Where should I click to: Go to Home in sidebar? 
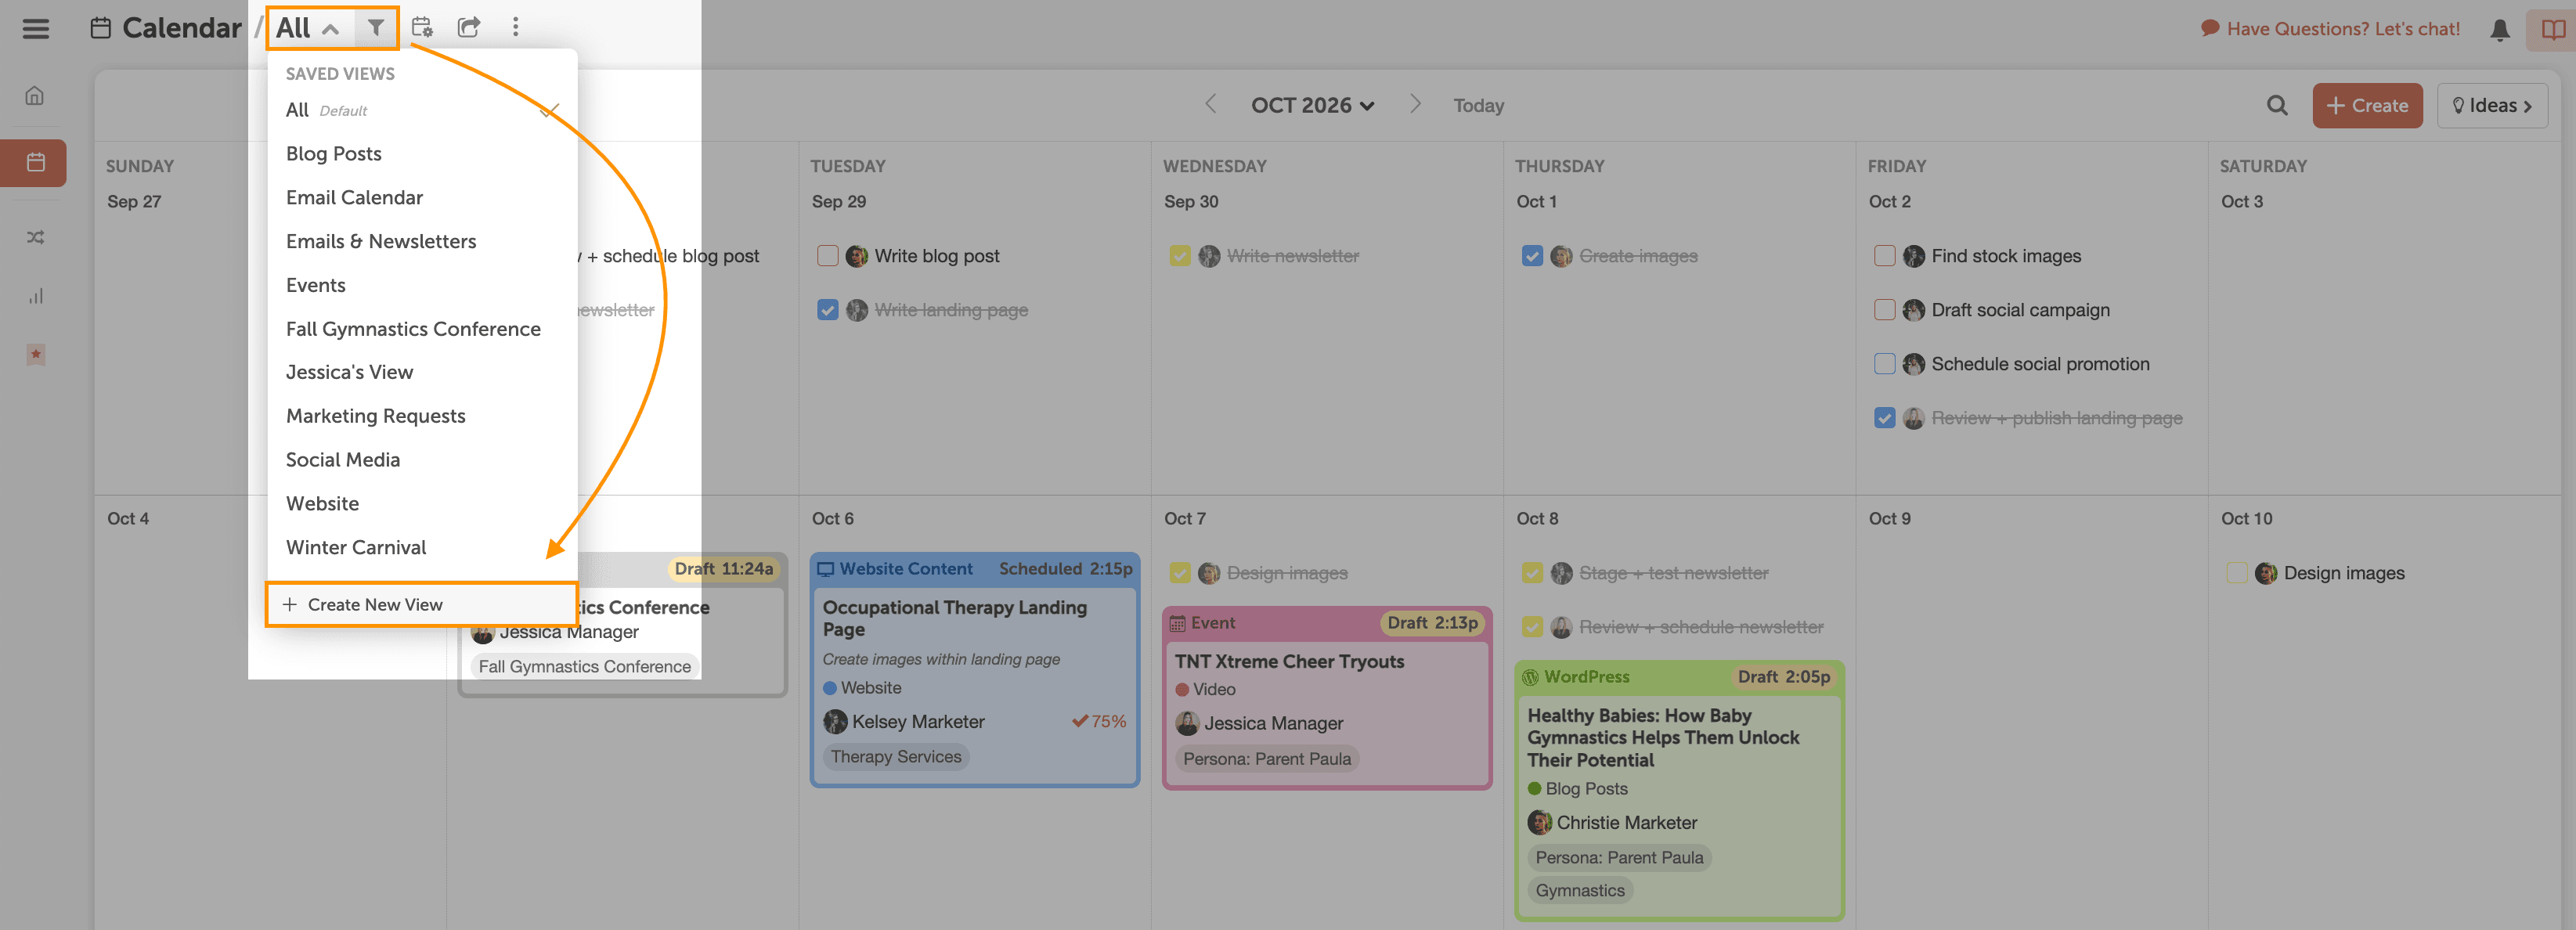click(x=35, y=97)
